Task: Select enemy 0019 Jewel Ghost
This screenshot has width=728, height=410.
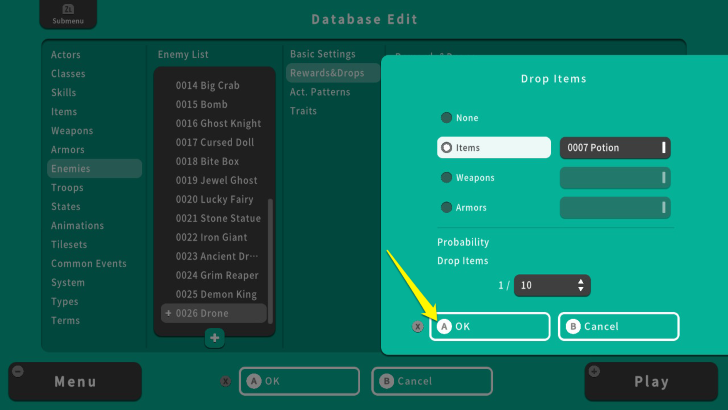Action: click(214, 181)
